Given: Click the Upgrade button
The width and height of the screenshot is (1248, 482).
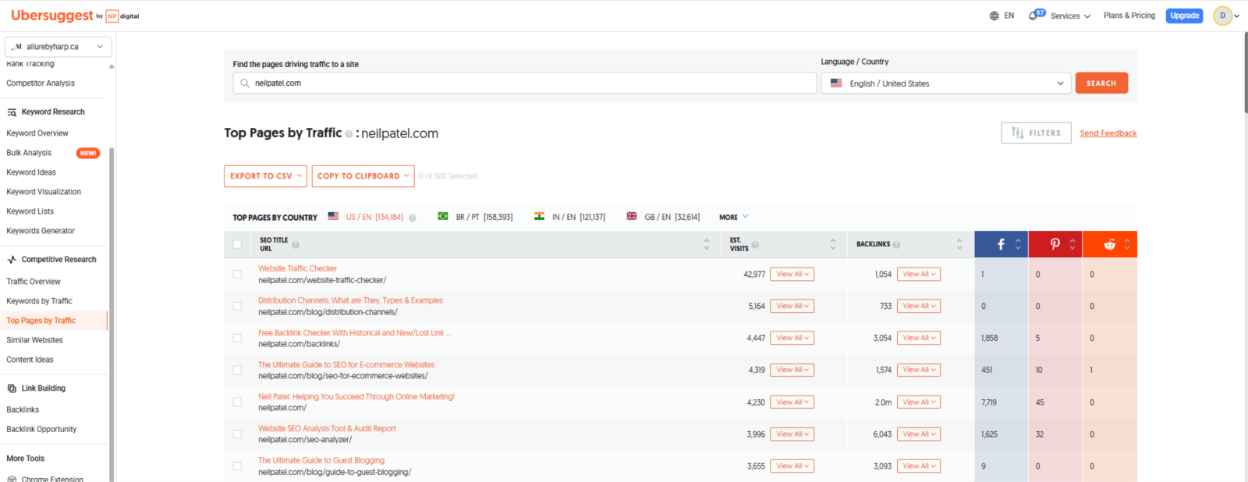Looking at the screenshot, I should (x=1185, y=16).
